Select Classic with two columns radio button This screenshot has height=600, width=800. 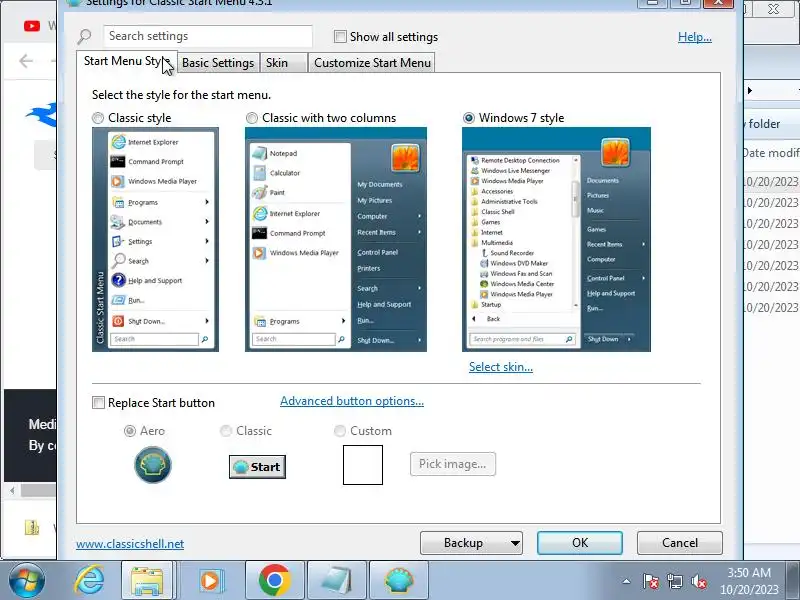click(252, 118)
